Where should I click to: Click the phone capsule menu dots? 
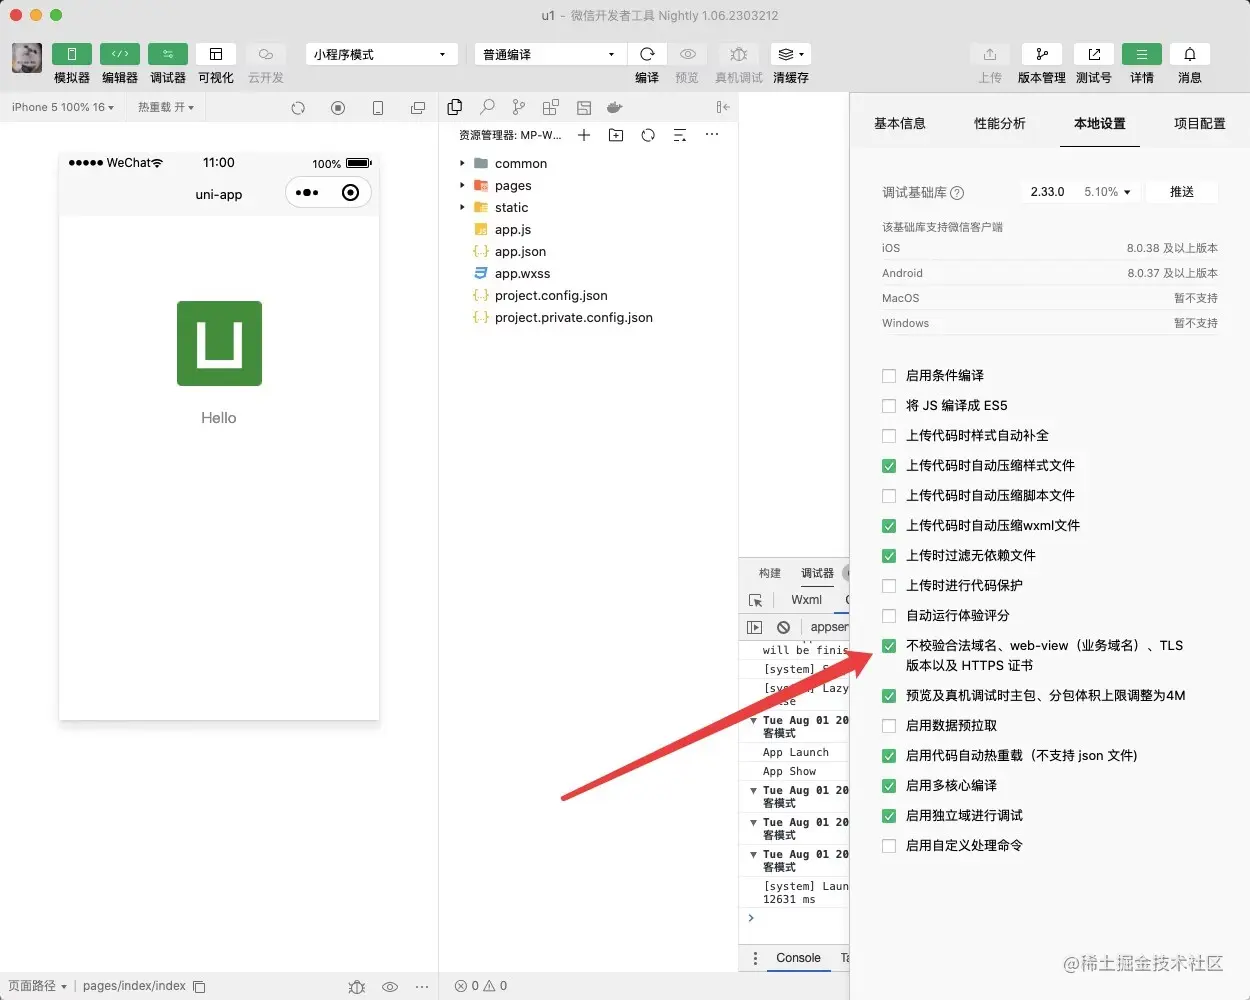point(307,193)
